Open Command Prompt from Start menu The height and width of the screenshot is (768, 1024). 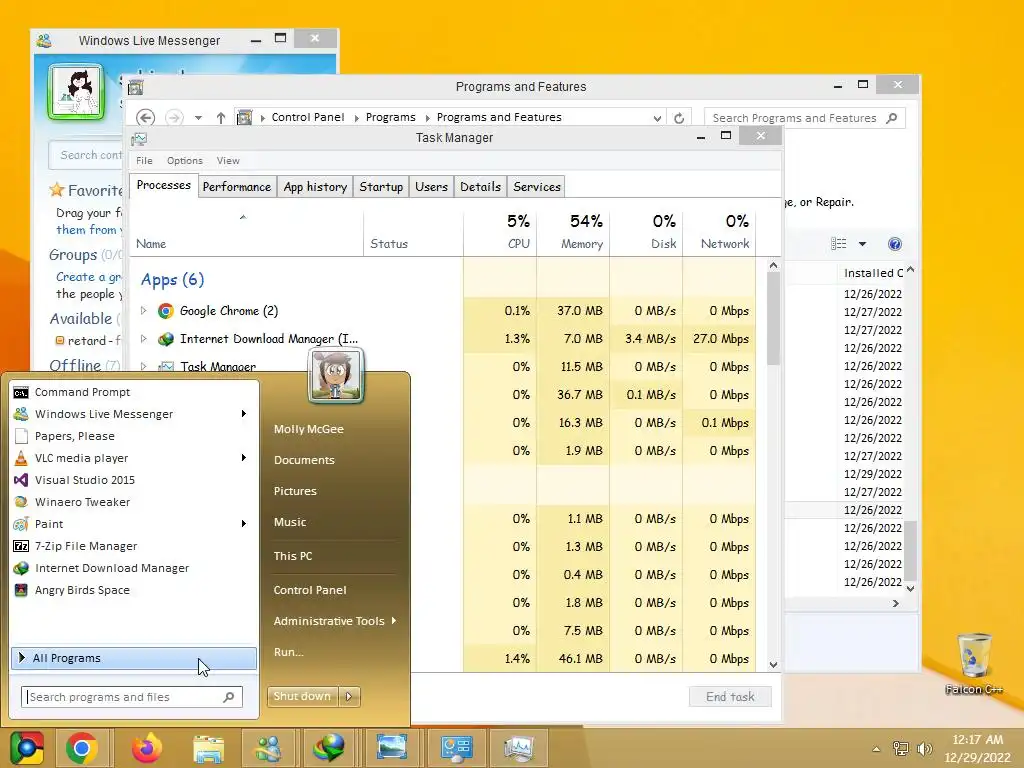click(x=82, y=392)
